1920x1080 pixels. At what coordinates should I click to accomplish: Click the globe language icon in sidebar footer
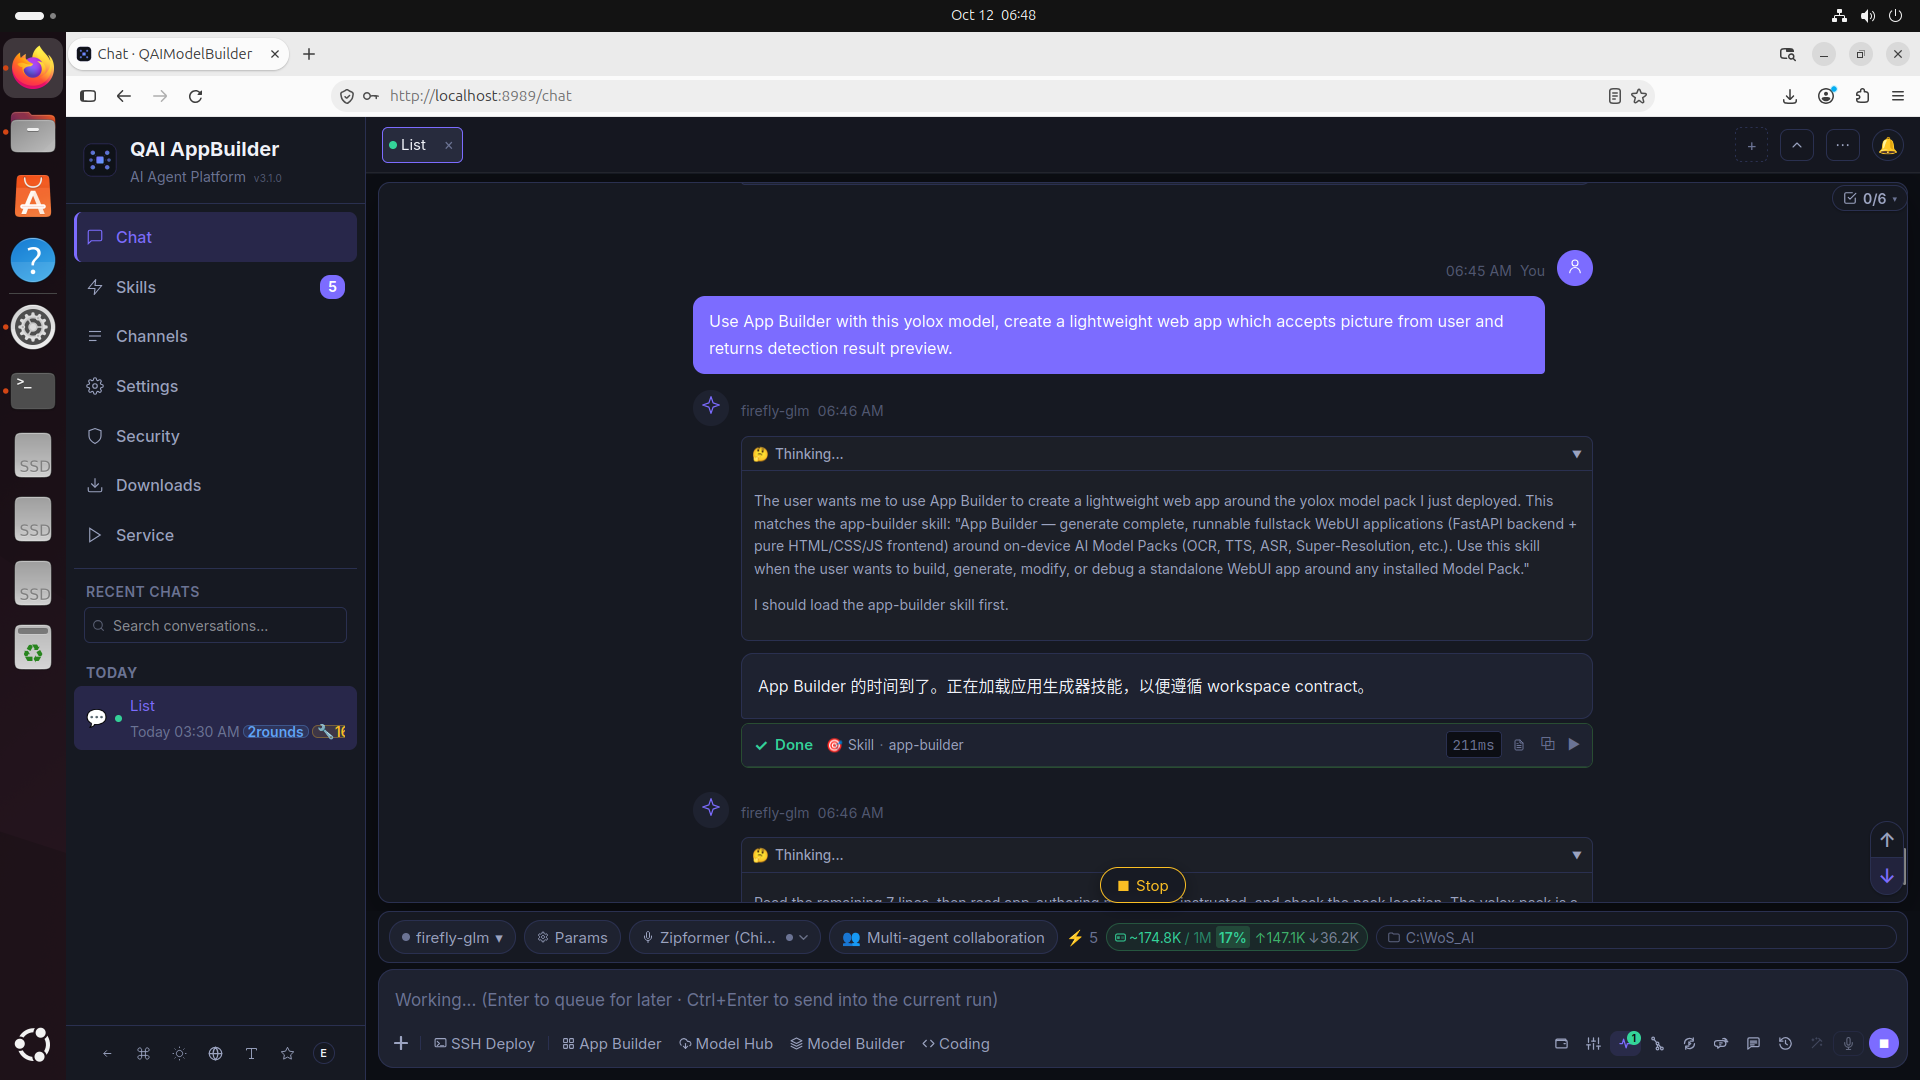pos(215,1053)
